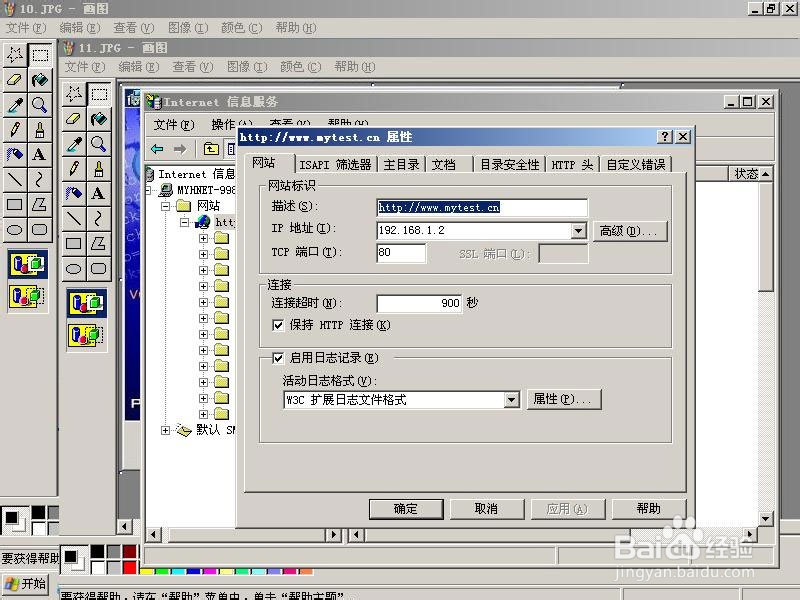
Task: Open the IP 地址 dropdown list
Action: [578, 230]
